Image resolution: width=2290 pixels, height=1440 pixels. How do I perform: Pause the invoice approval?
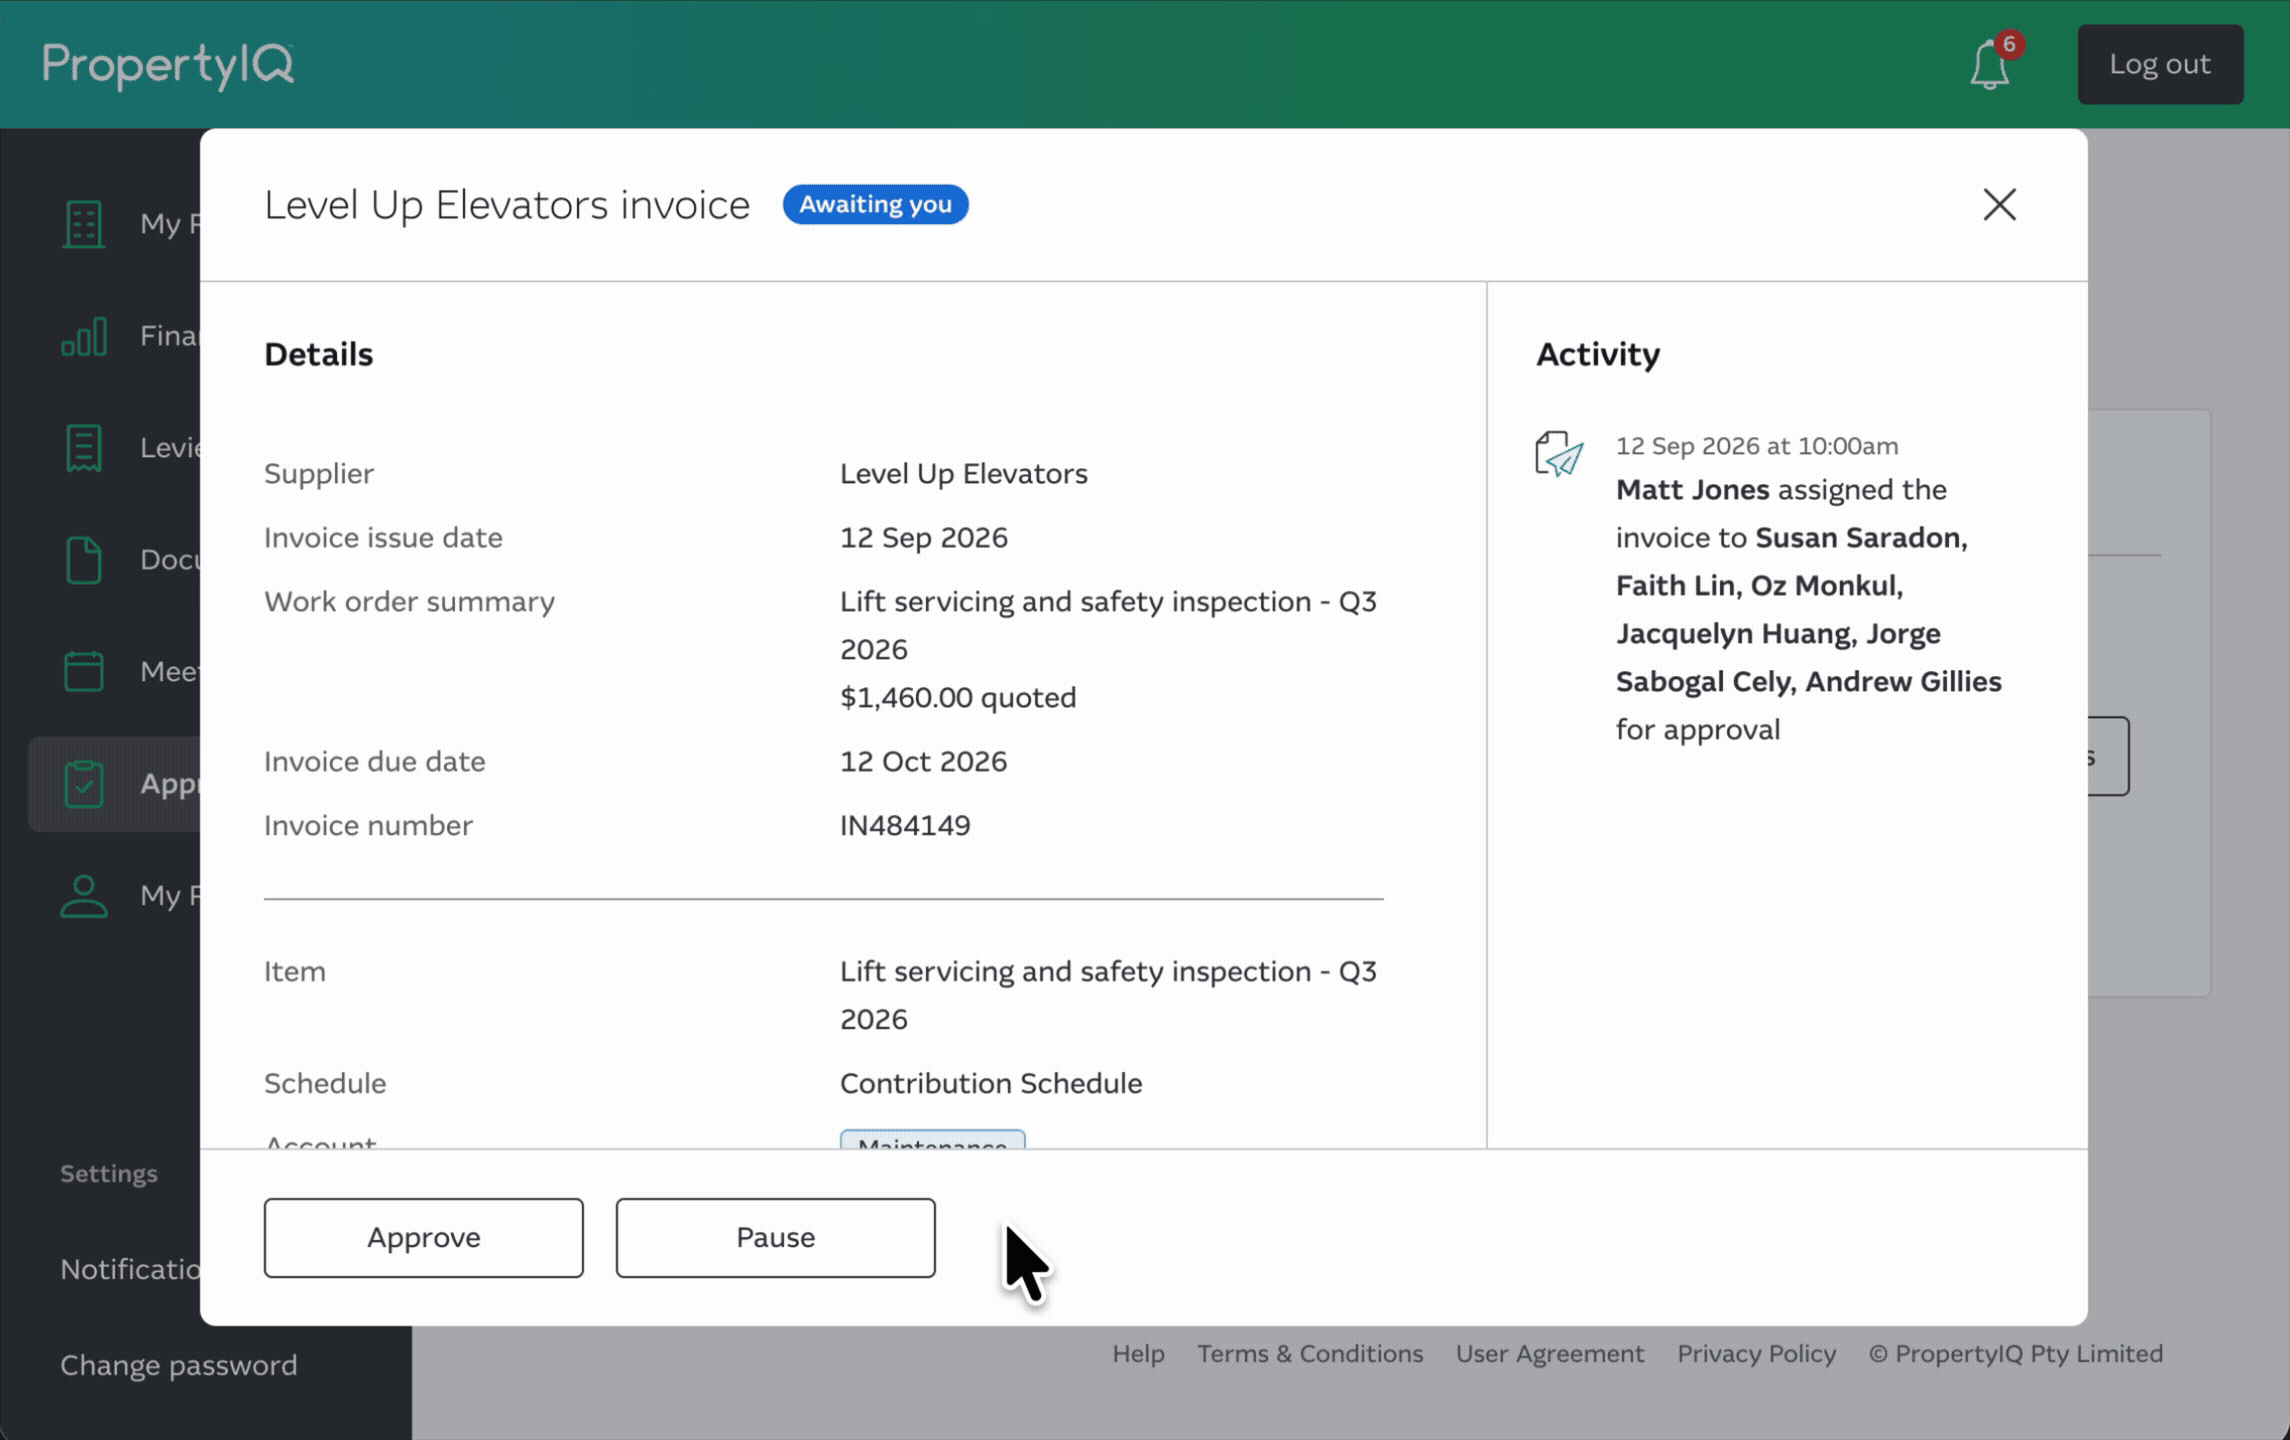coord(776,1237)
